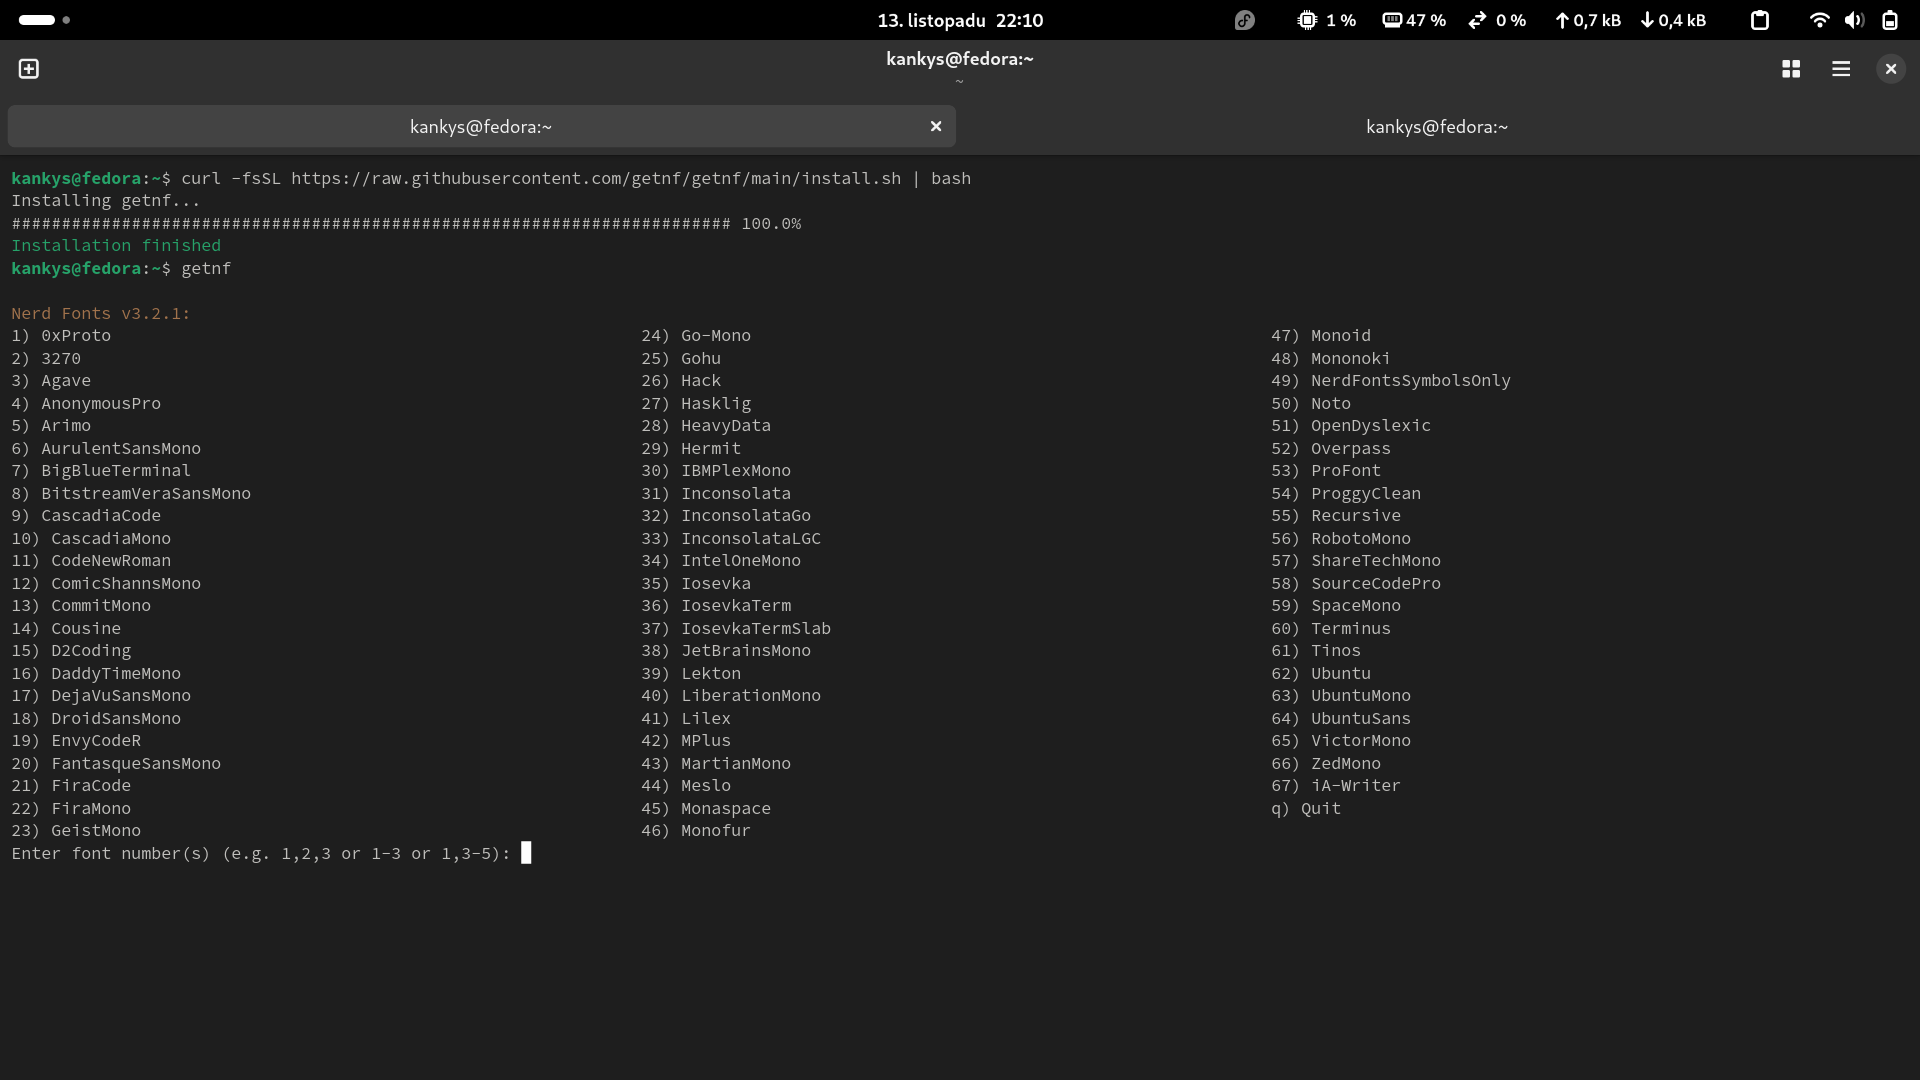The image size is (1920, 1080).
Task: Click the link-shaped tray icon
Action: 1244,20
